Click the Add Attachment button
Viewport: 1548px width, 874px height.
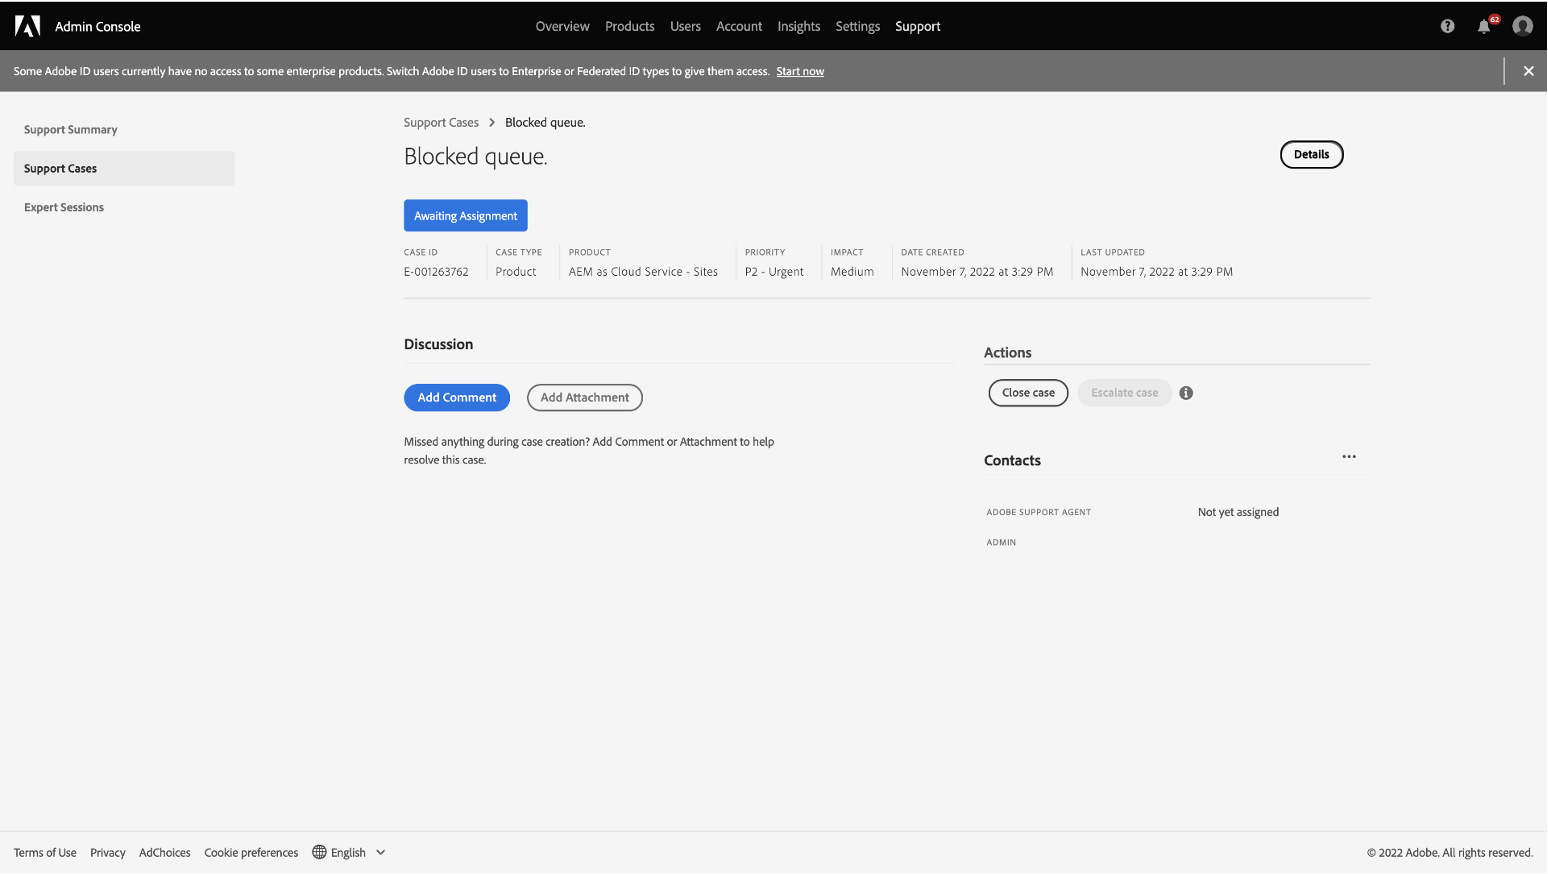[x=585, y=398]
